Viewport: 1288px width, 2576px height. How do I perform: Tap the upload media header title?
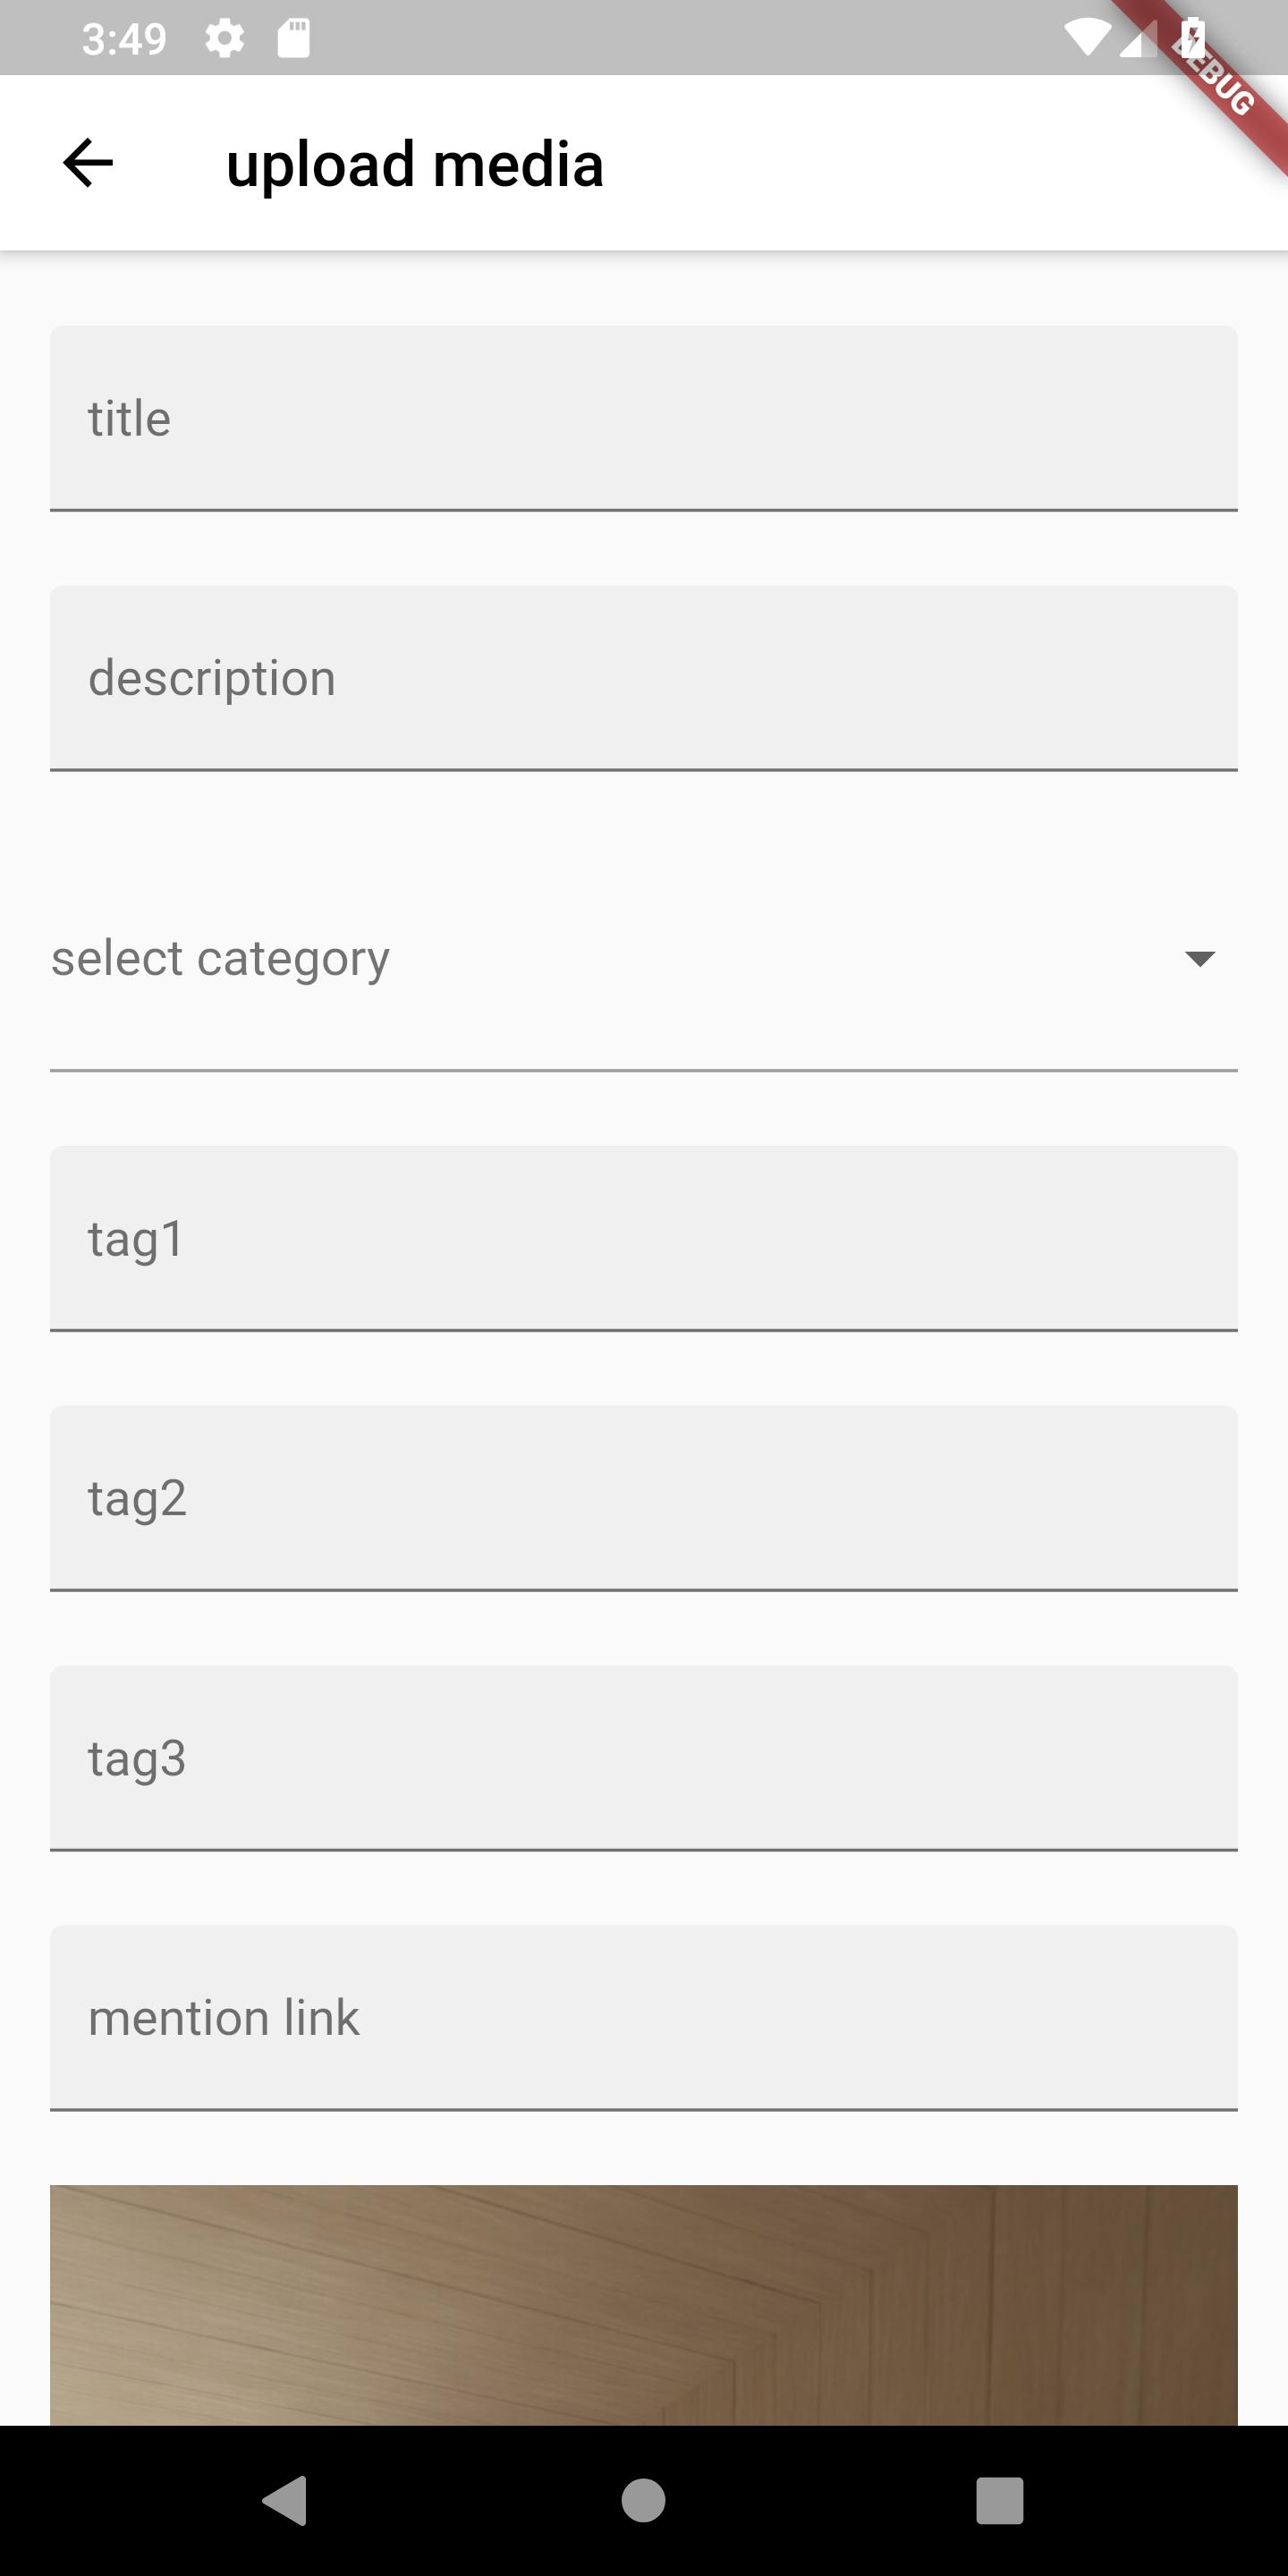click(414, 164)
